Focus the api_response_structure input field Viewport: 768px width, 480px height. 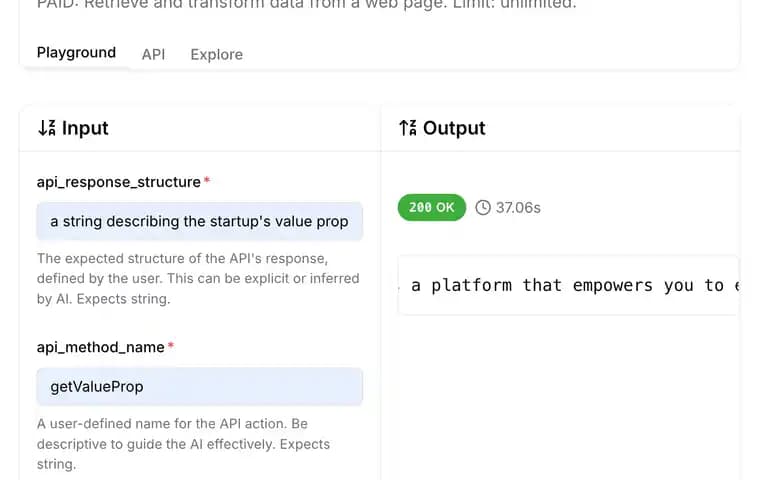(x=199, y=221)
